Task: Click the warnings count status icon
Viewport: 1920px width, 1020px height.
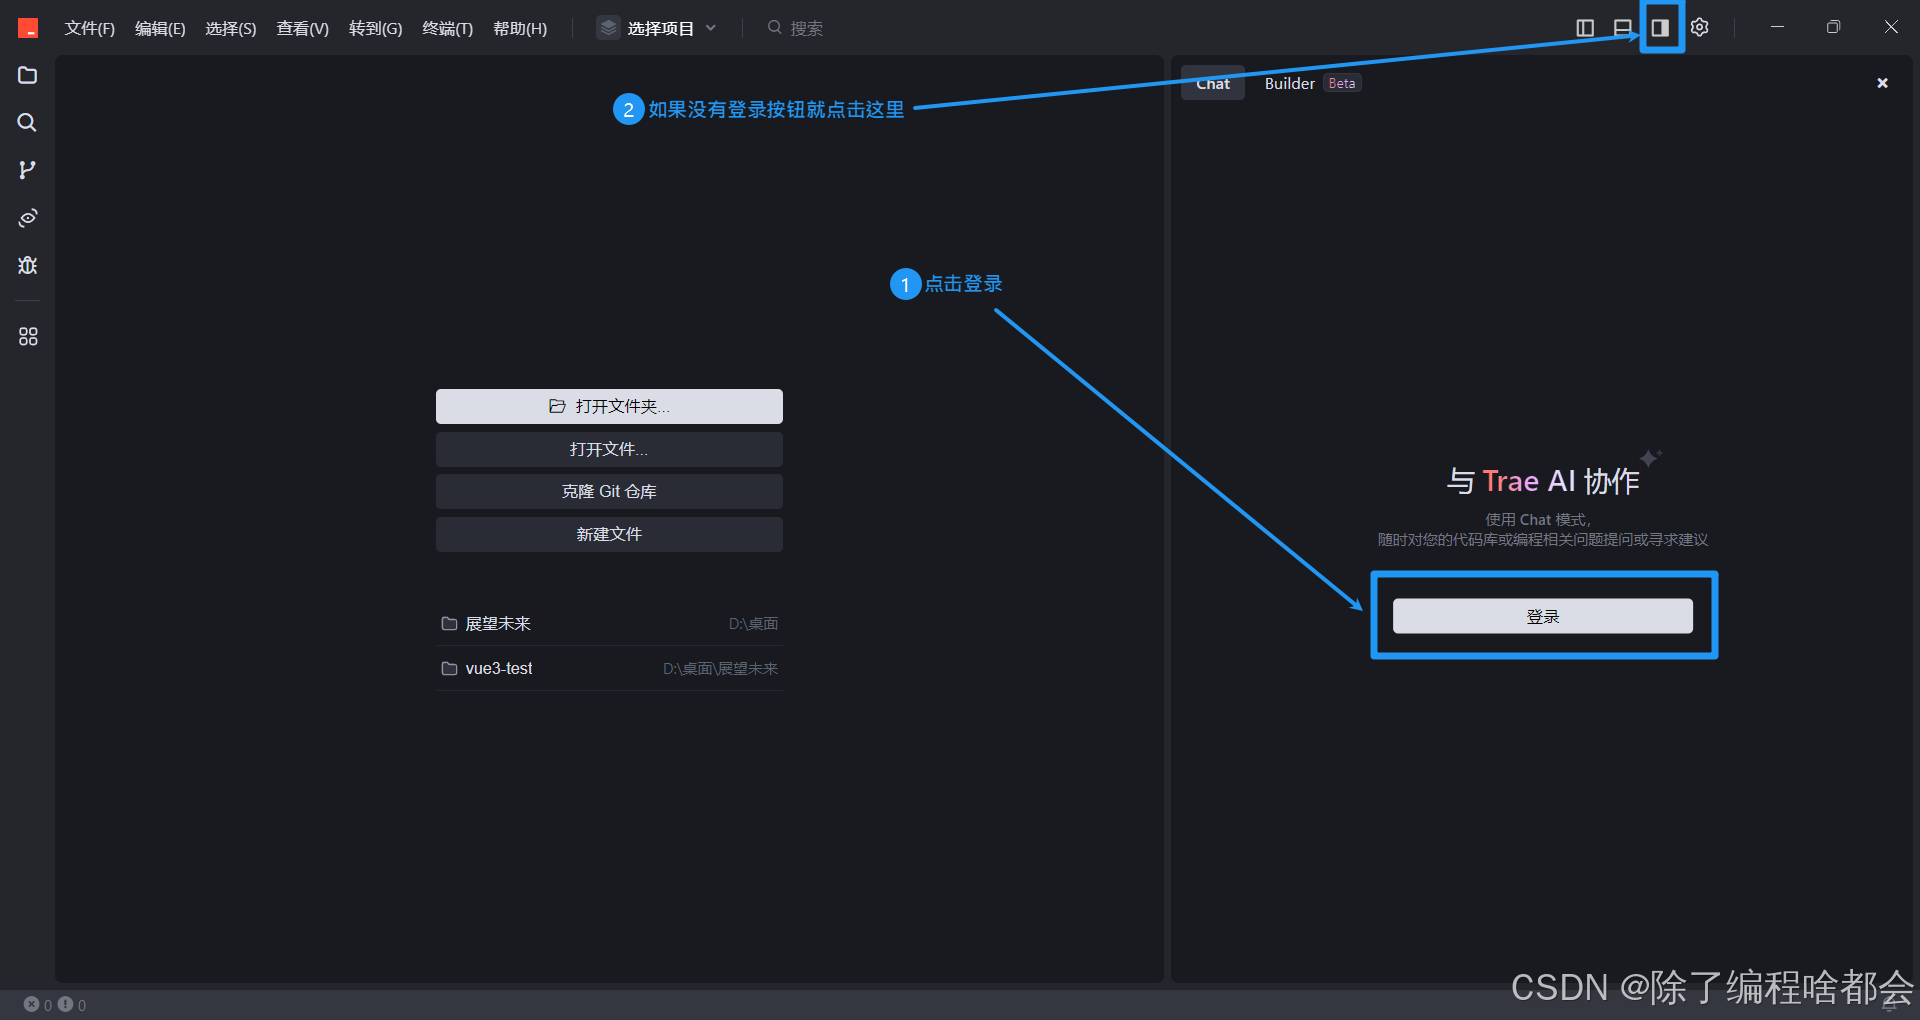Action: coord(72,1005)
